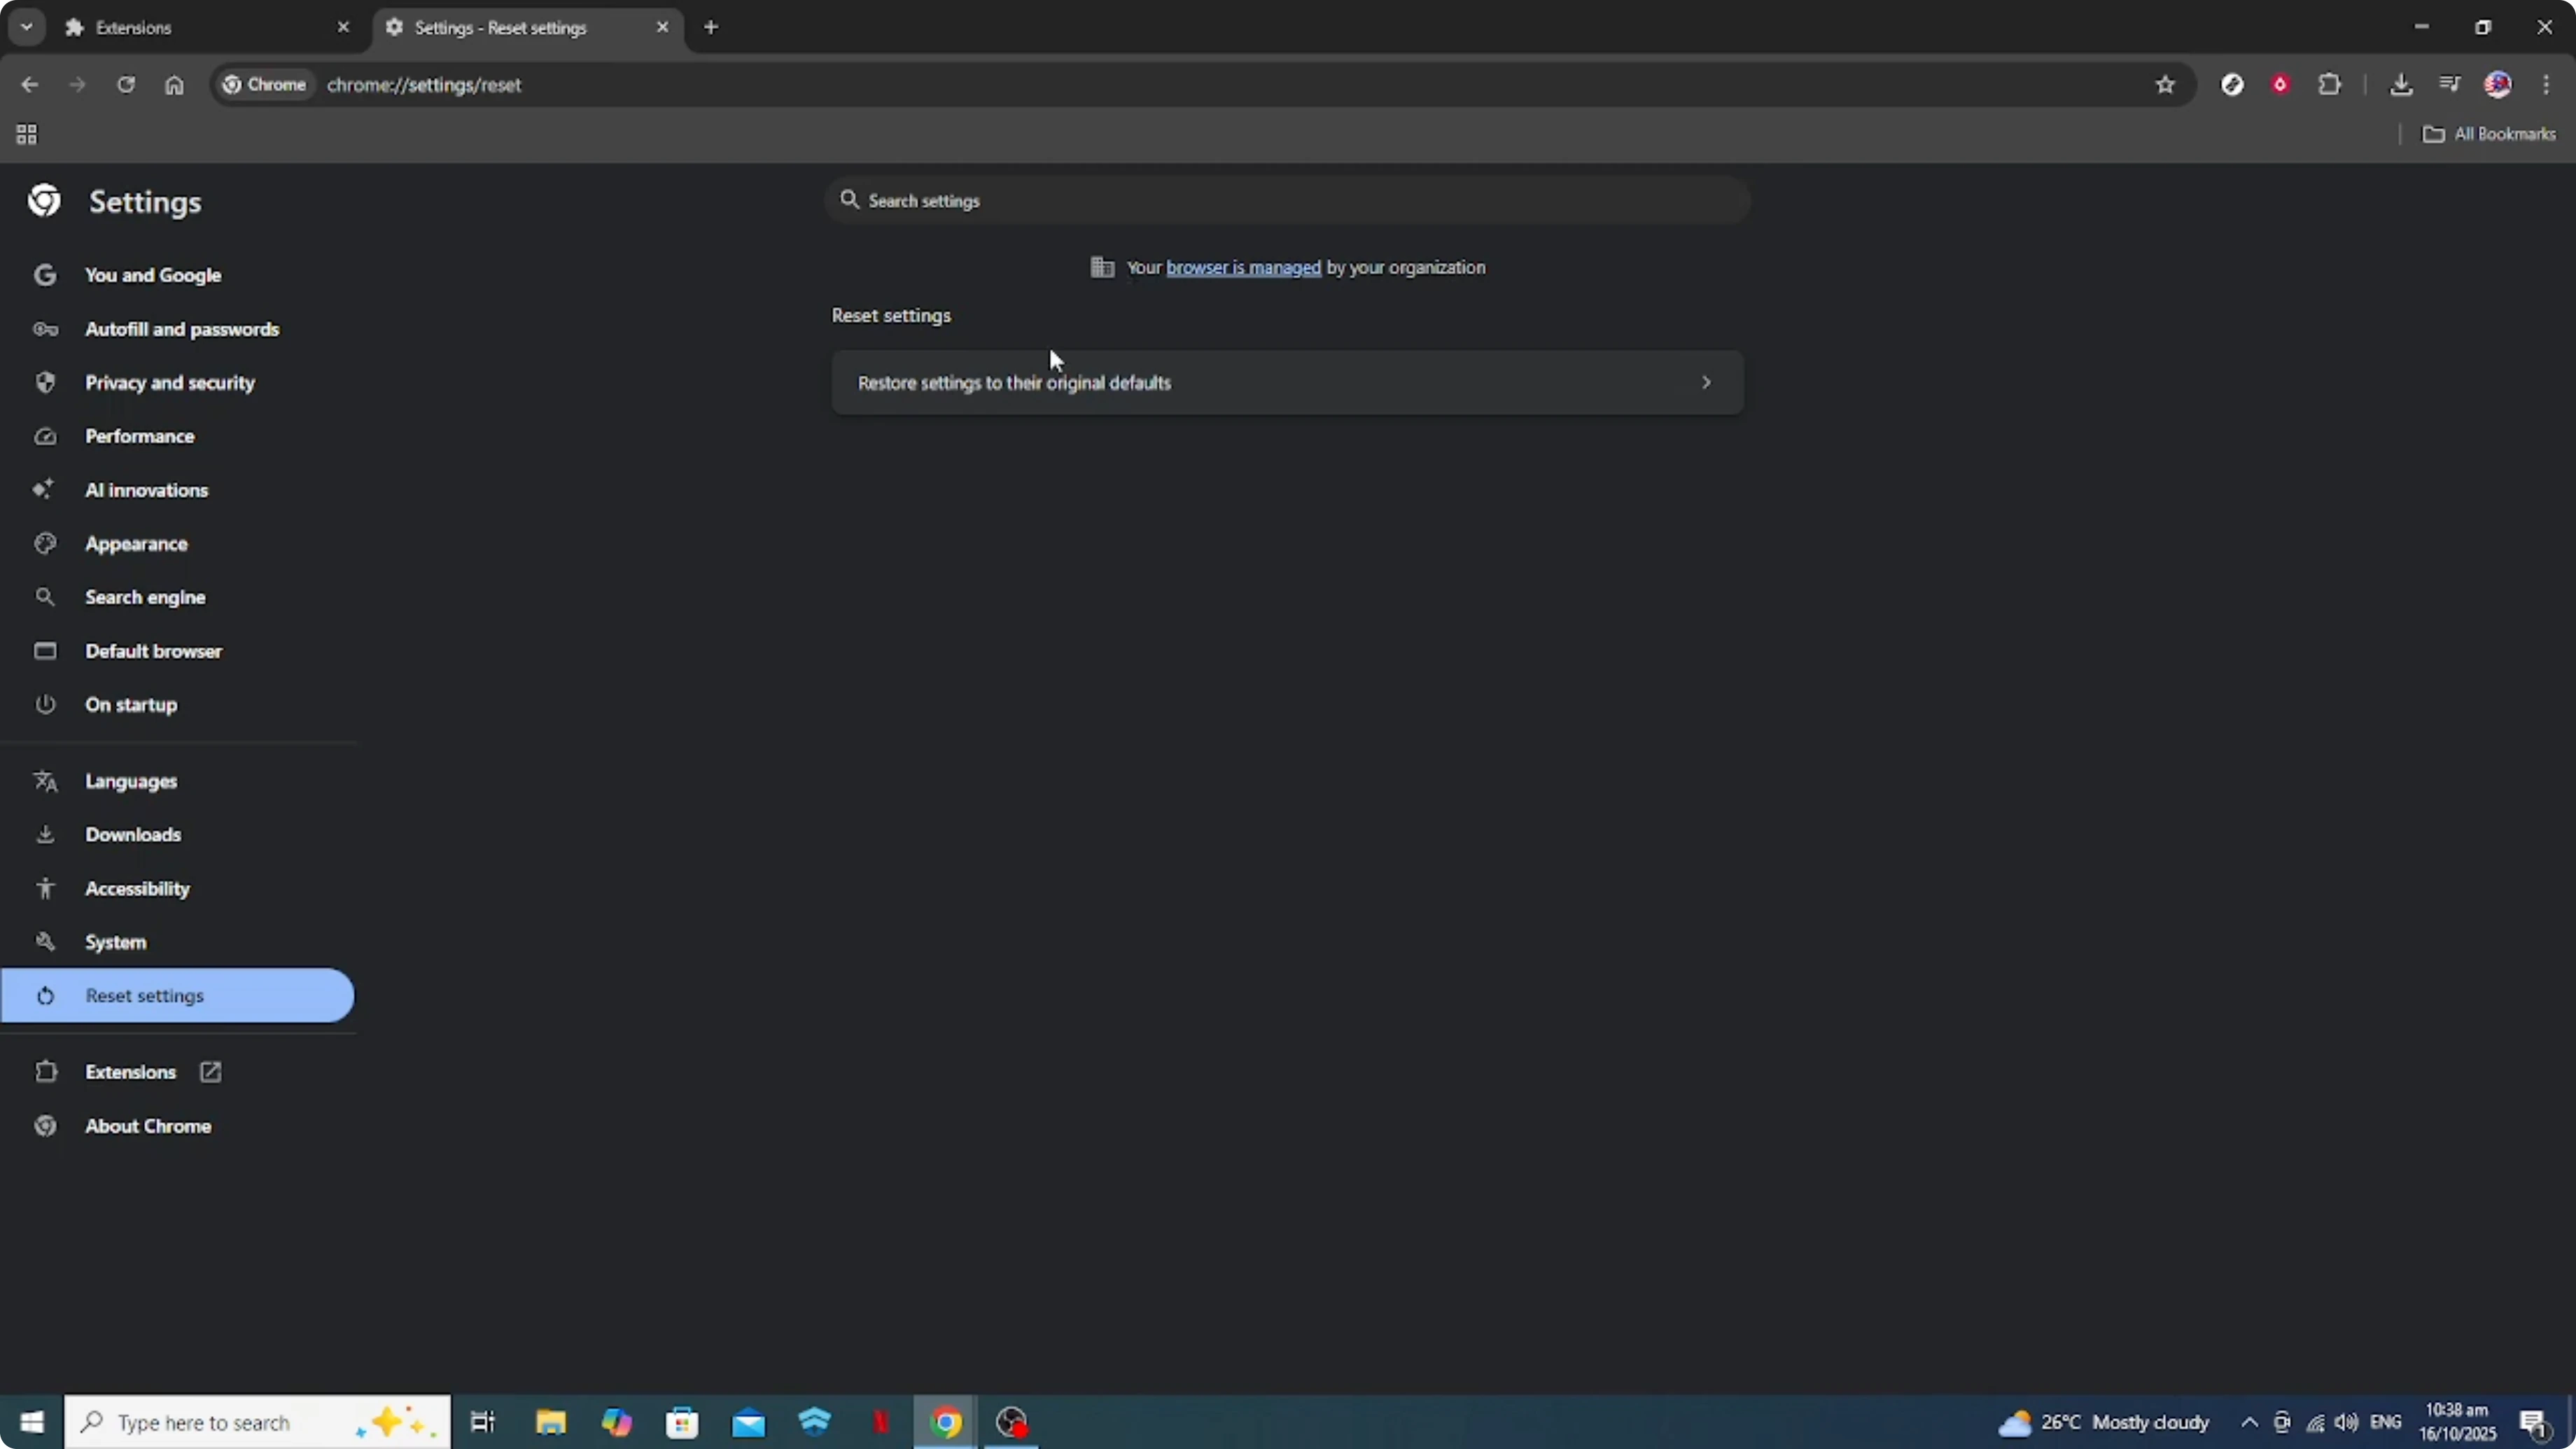Viewport: 2576px width, 1449px height.
Task: Open the Performance settings section
Action: 140,436
